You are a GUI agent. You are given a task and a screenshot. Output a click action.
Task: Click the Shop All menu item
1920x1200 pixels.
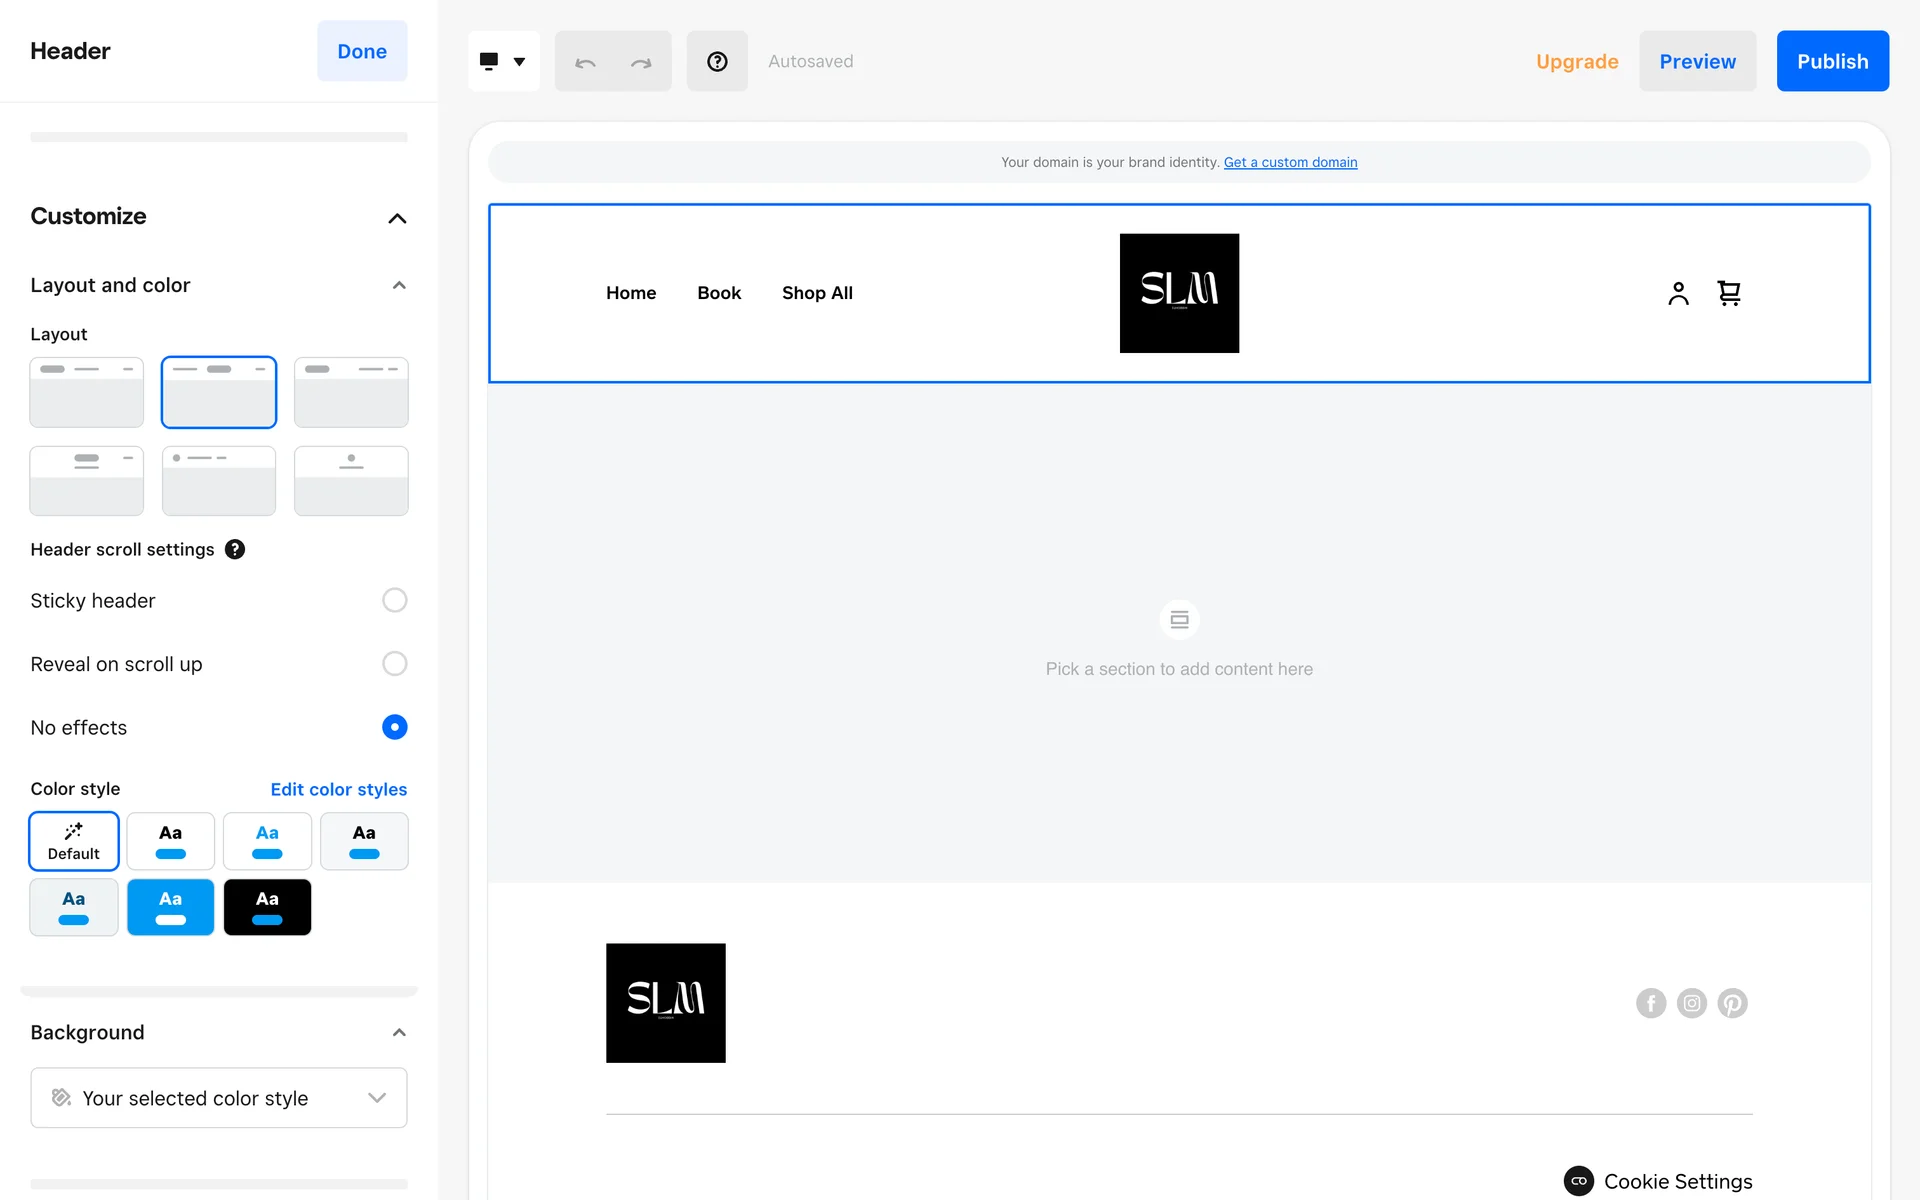[817, 293]
